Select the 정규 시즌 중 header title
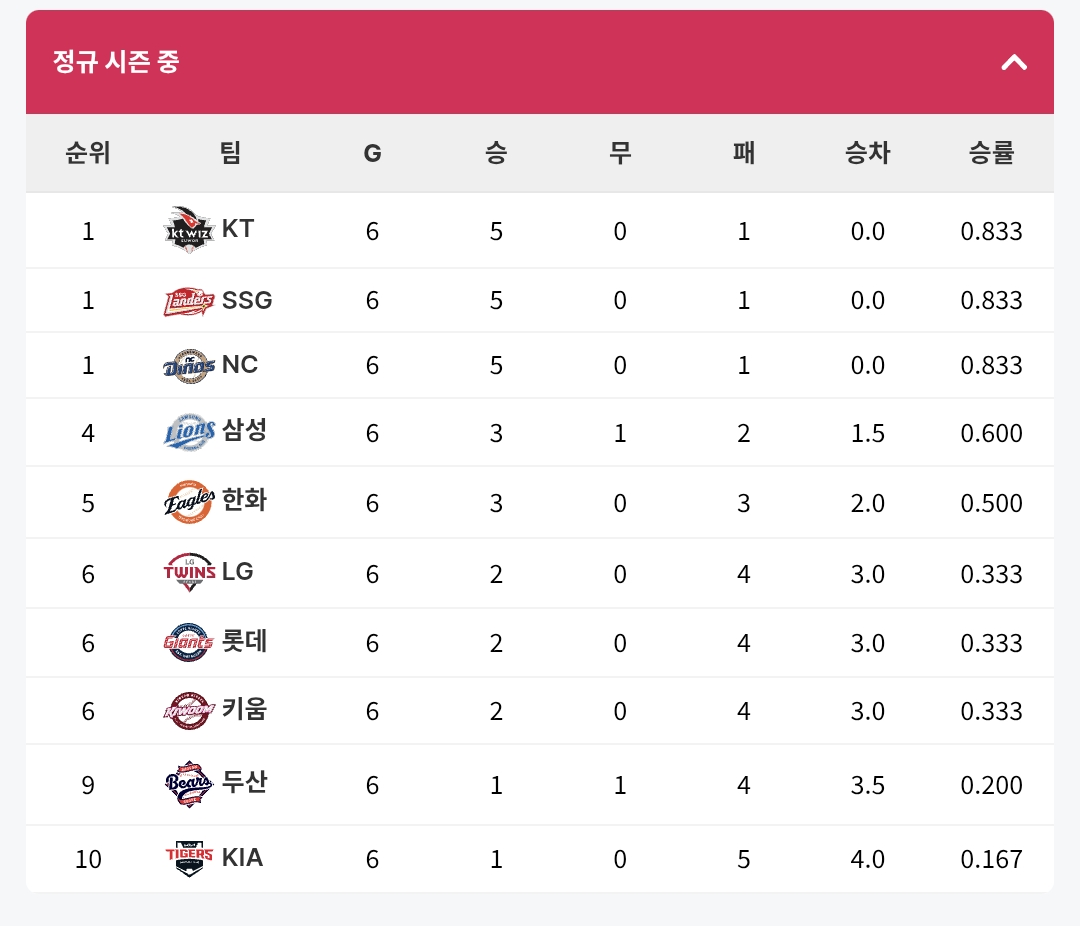 pos(116,62)
